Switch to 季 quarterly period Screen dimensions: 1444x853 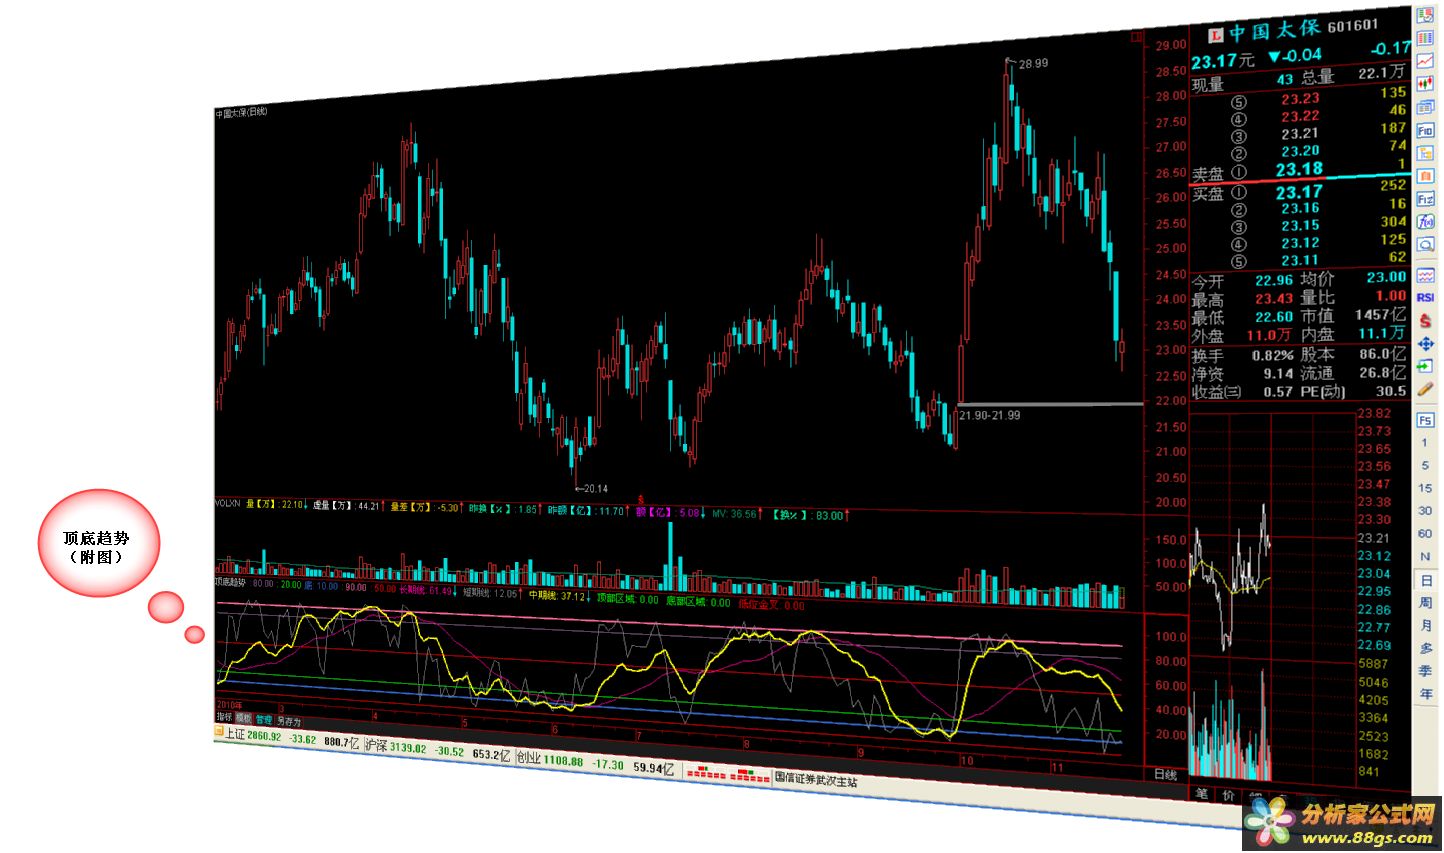click(1426, 671)
